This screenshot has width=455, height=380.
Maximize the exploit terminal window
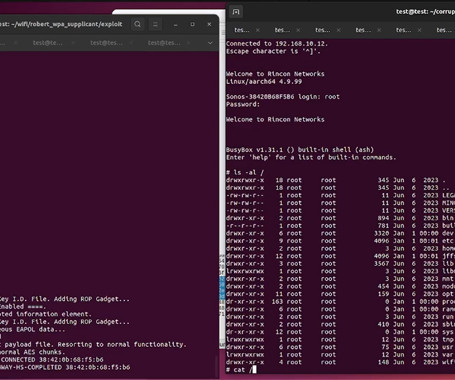[x=192, y=24]
